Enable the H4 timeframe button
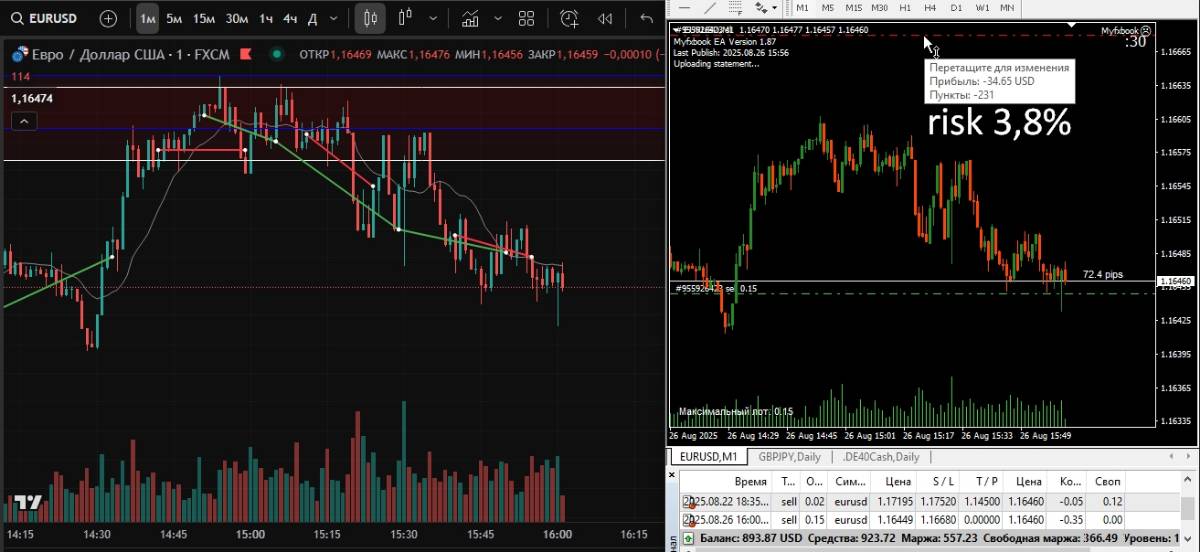1200x552 pixels. tap(930, 7)
